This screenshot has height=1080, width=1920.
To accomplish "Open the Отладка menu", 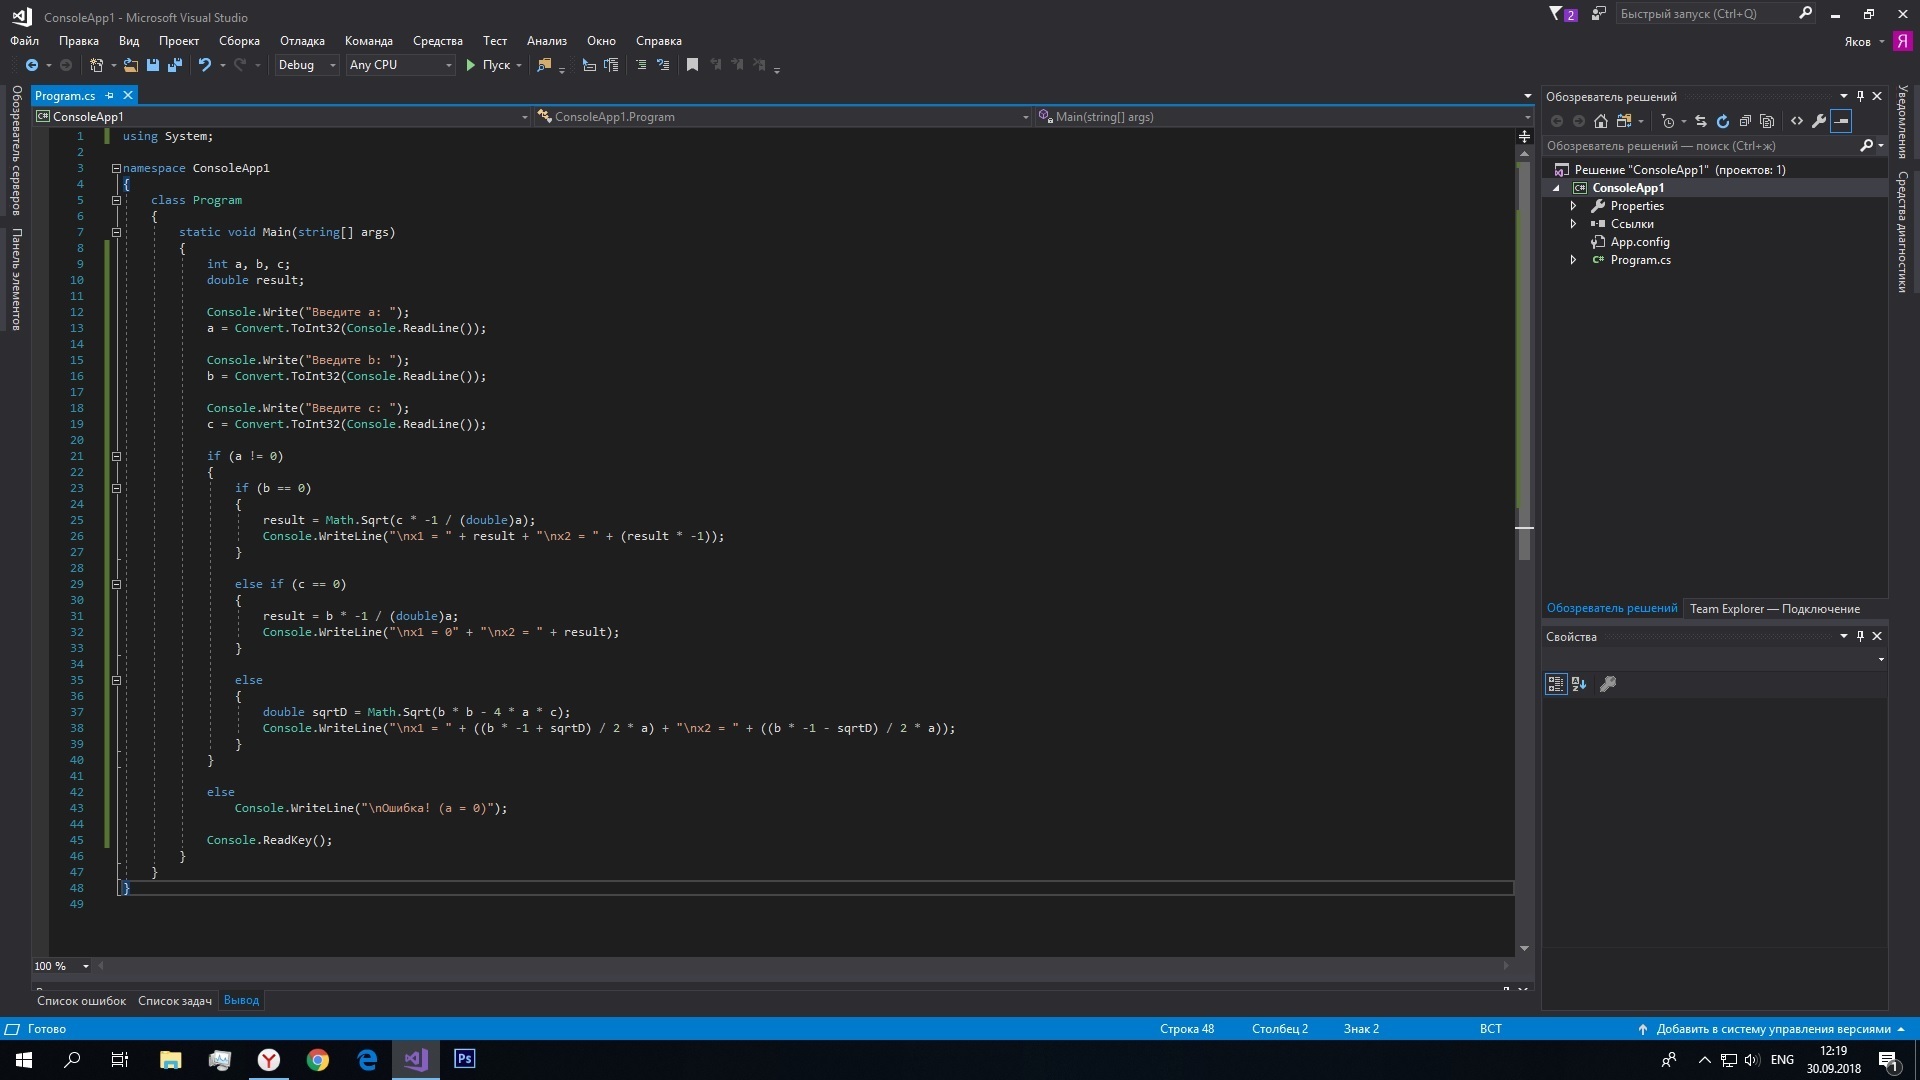I will point(302,41).
